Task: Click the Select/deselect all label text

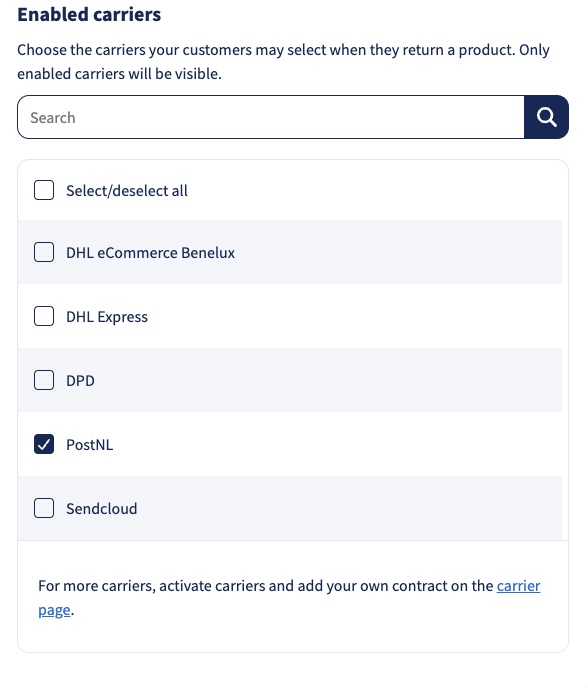Action: (x=127, y=191)
